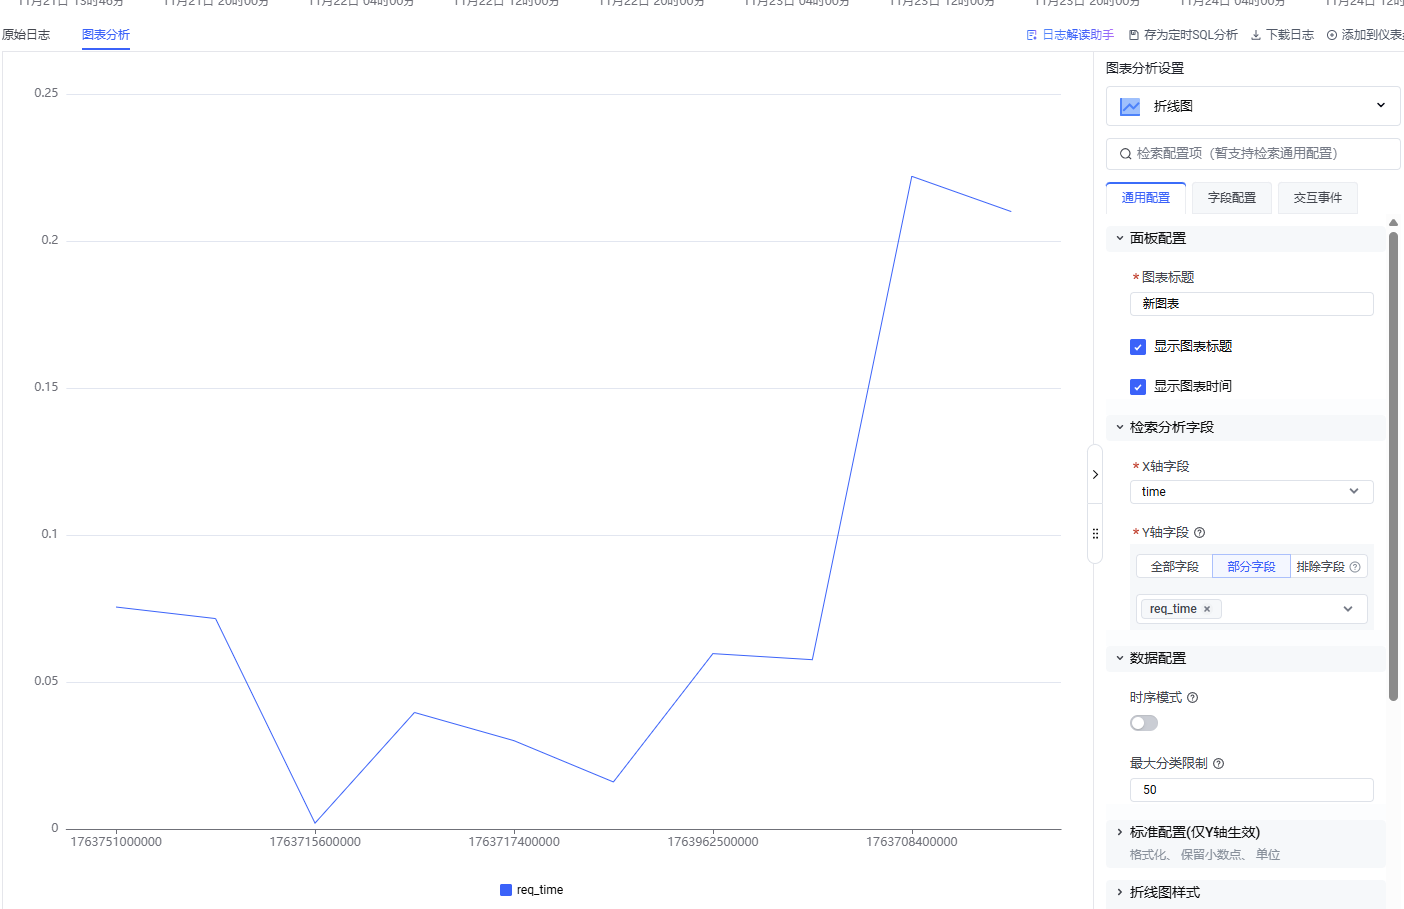Remove the req_time tag from Y-axis fields
The width and height of the screenshot is (1404, 909).
click(x=1207, y=609)
